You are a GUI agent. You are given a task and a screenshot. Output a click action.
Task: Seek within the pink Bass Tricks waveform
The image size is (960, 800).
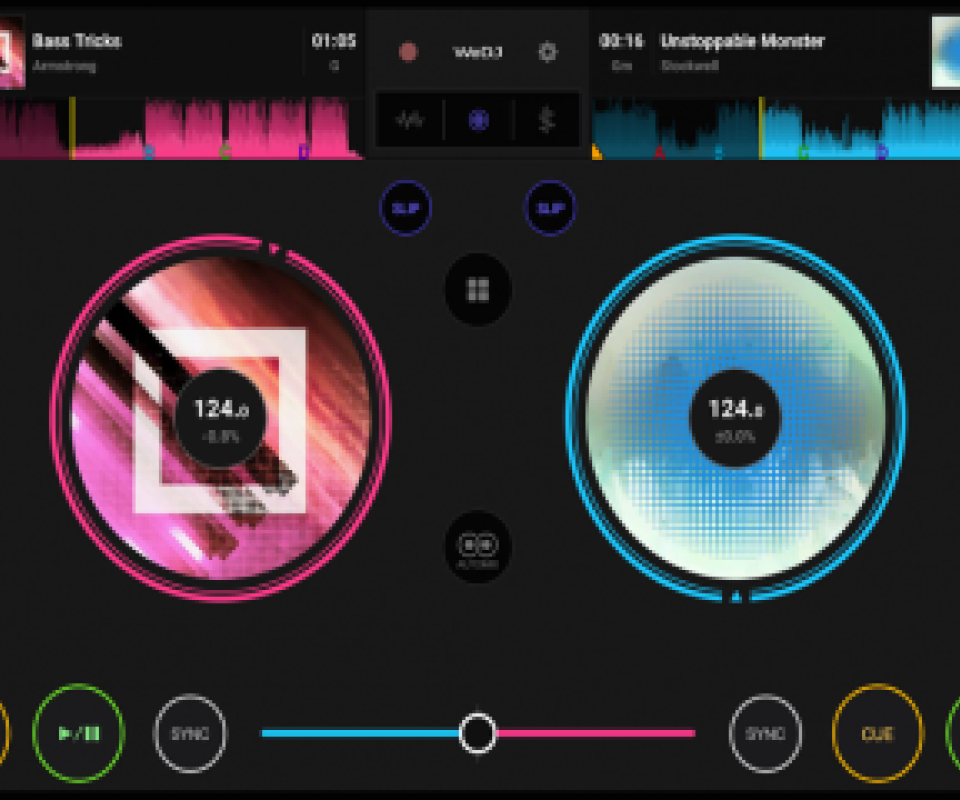click(182, 129)
